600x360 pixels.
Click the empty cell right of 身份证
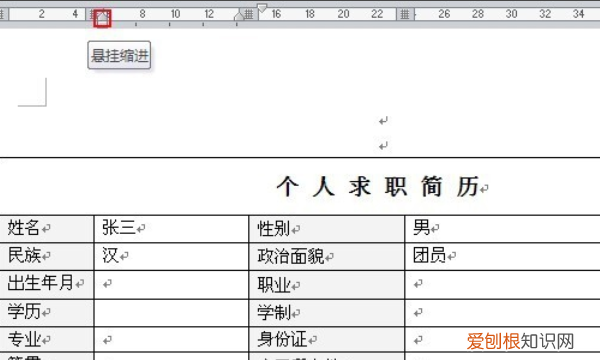tap(502, 340)
